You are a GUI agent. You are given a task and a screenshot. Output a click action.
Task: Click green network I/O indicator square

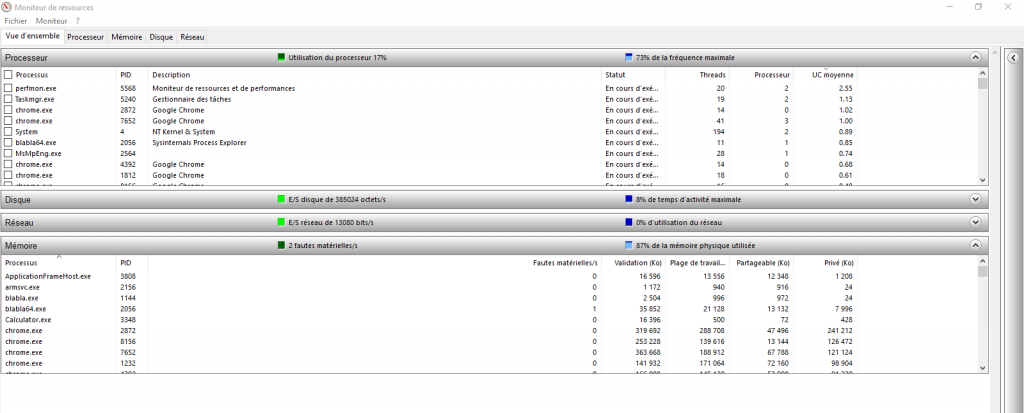point(282,222)
